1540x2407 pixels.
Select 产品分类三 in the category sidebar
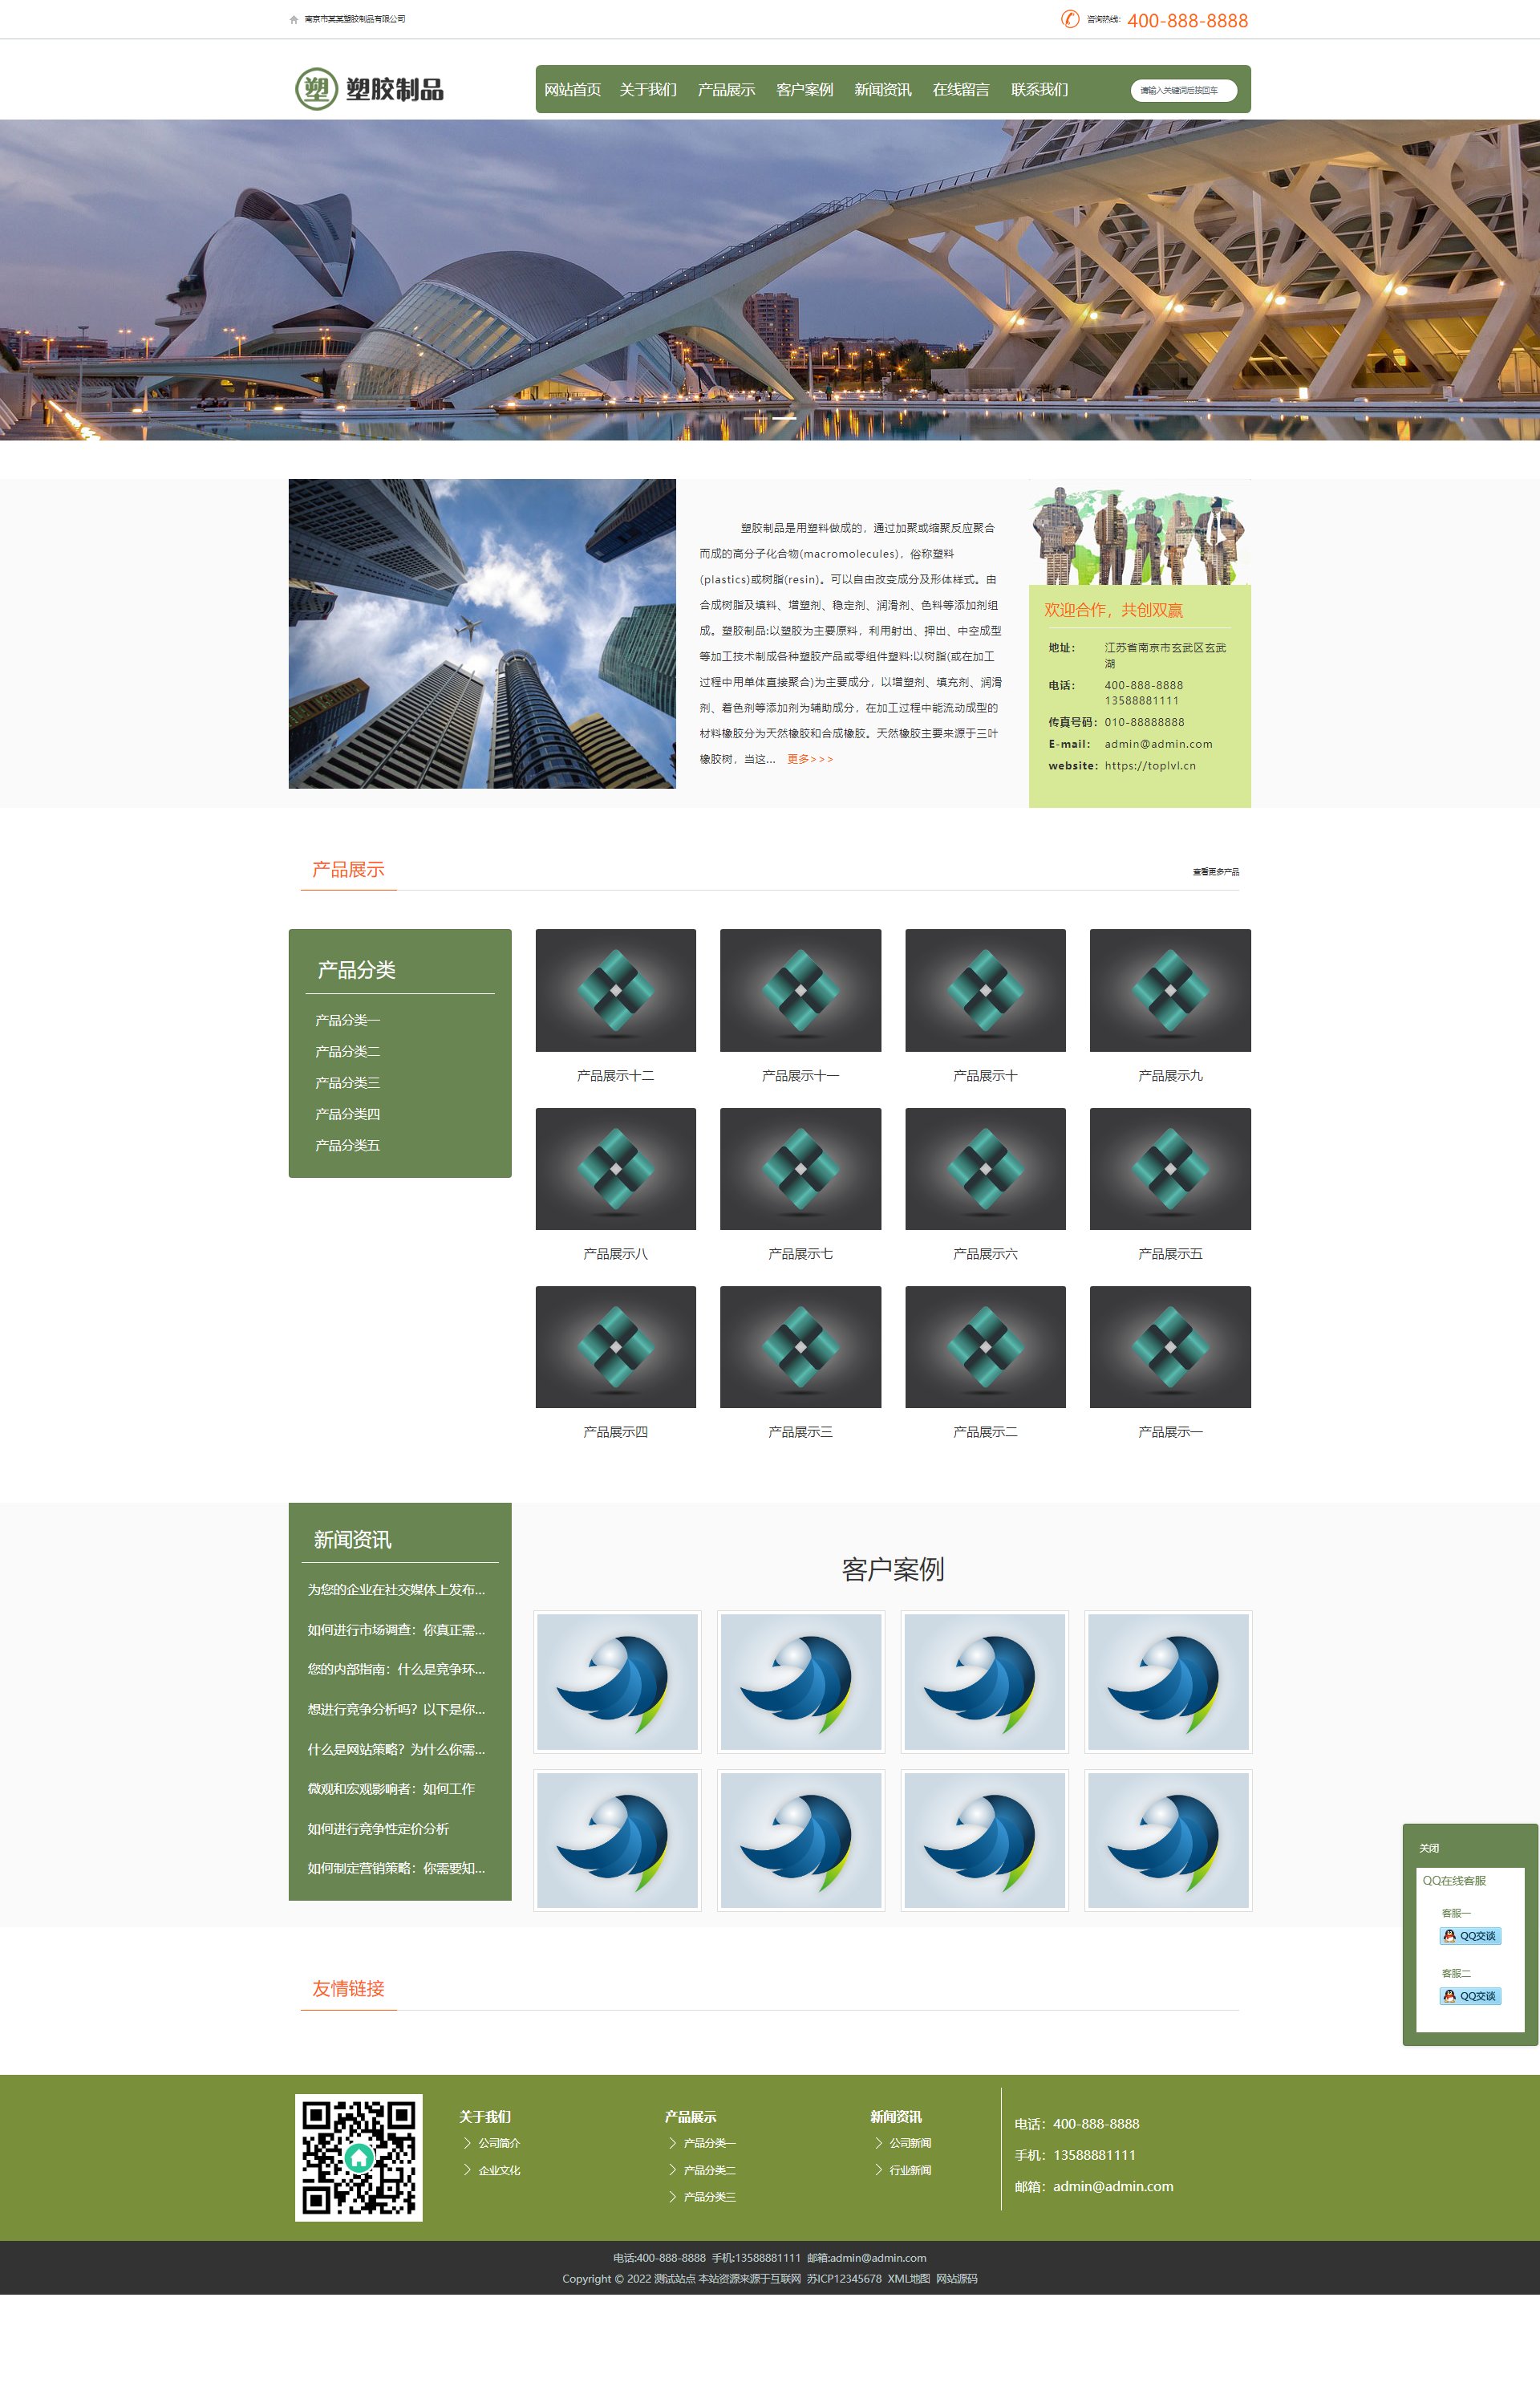coord(347,1082)
